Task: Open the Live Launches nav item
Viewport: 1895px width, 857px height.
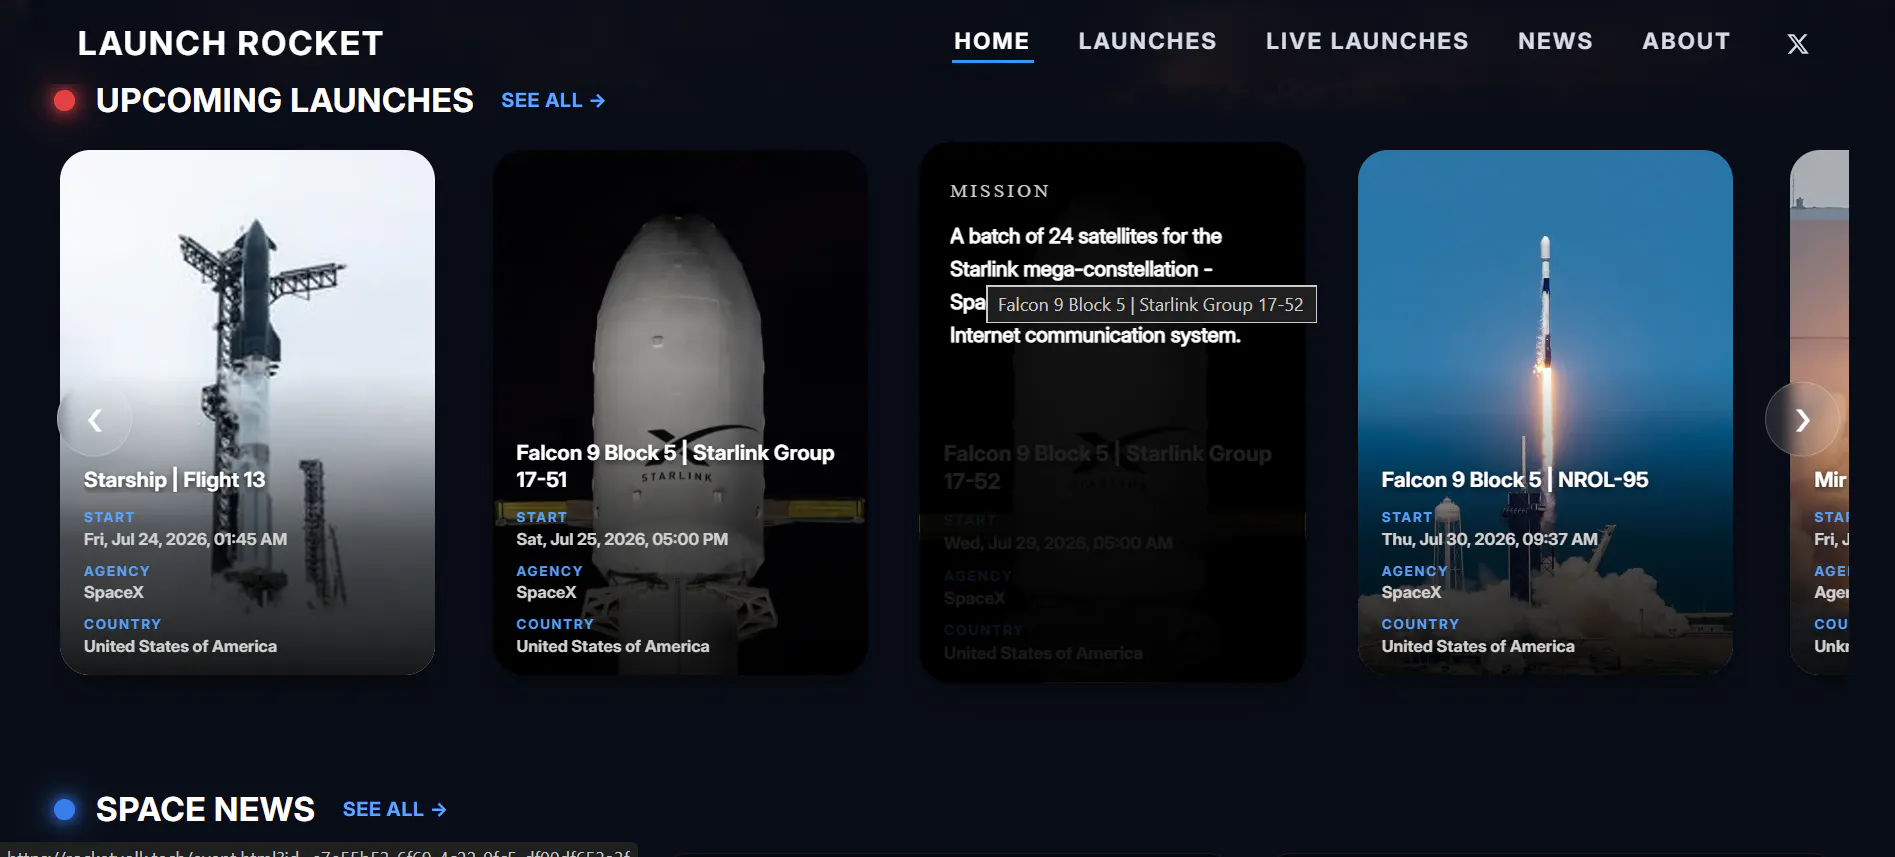Action: click(x=1367, y=41)
